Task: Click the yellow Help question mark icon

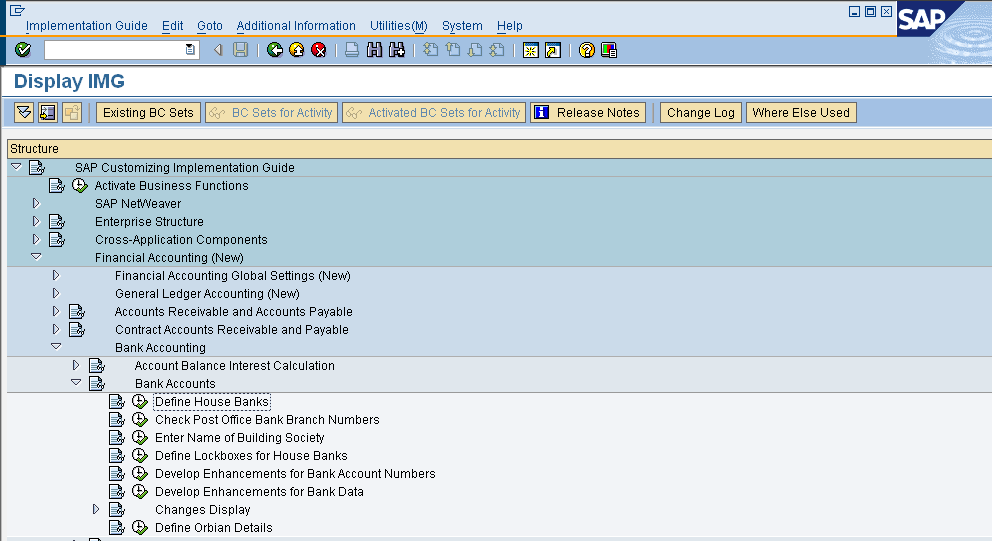Action: 586,50
